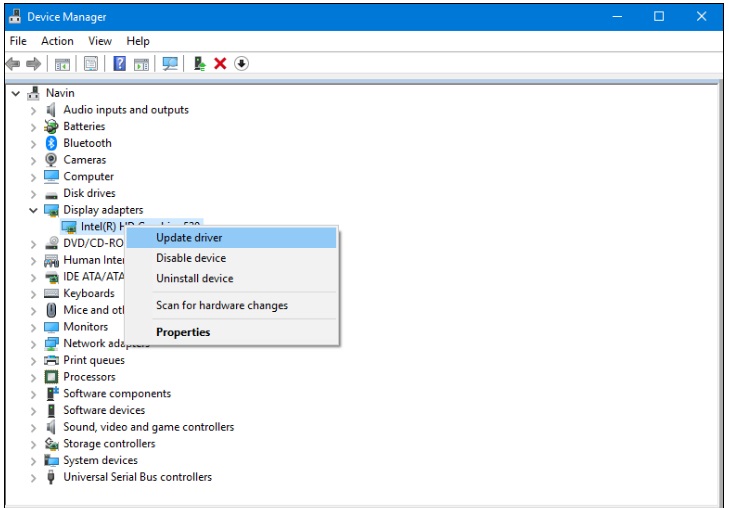Click Scan for hardware changes monitor icon

pyautogui.click(x=170, y=64)
